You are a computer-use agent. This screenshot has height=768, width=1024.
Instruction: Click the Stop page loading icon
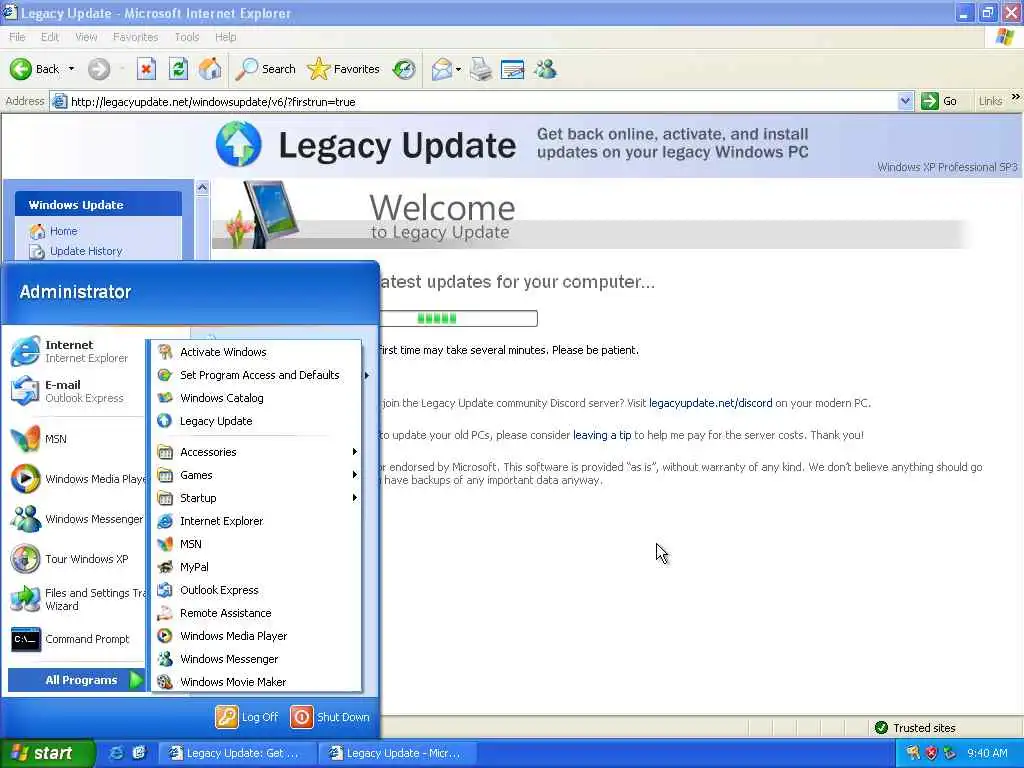(146, 69)
